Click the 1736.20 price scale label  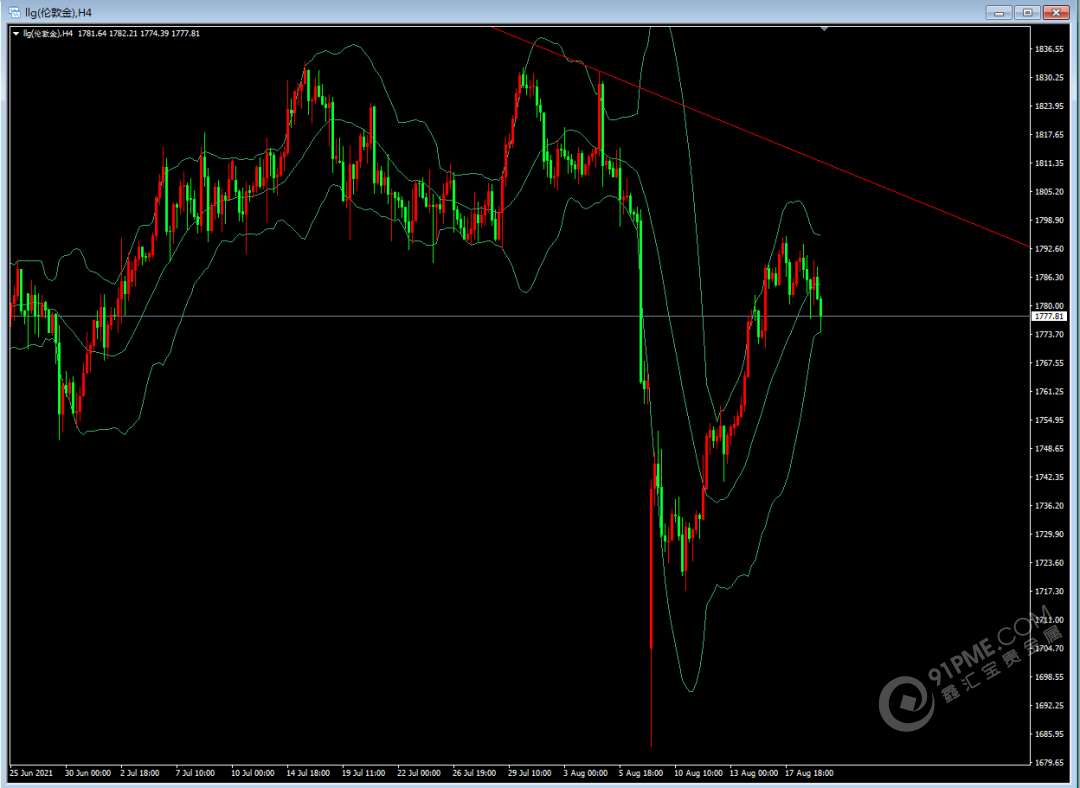point(1049,506)
